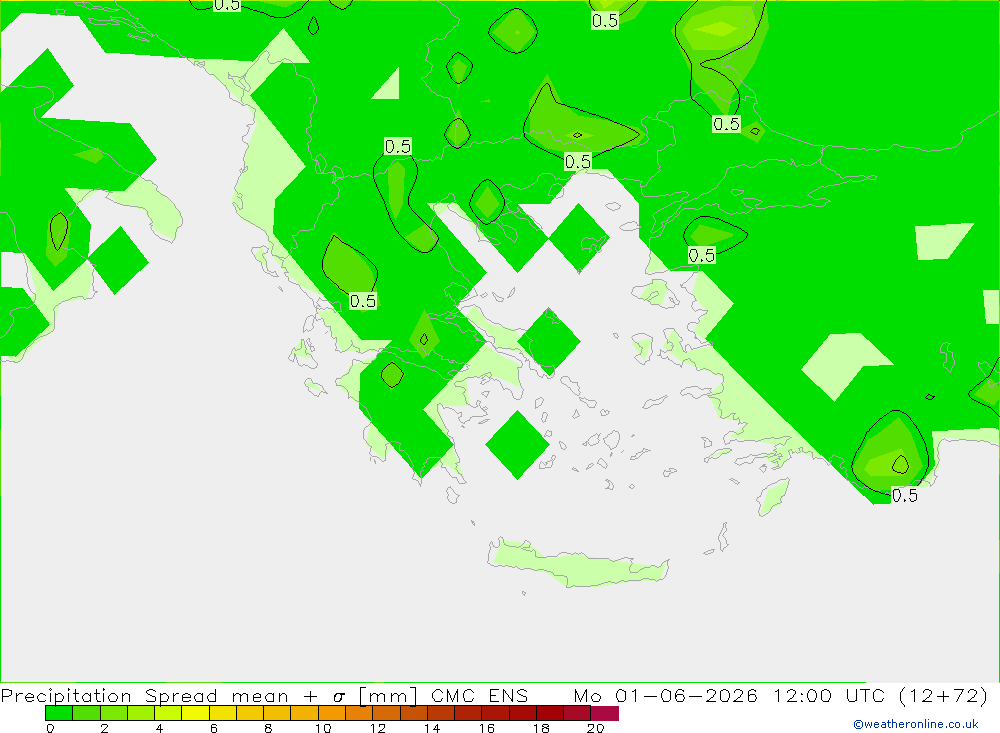
Task: Select the yellow-green legend swatch at value 4
Action: [x=168, y=713]
